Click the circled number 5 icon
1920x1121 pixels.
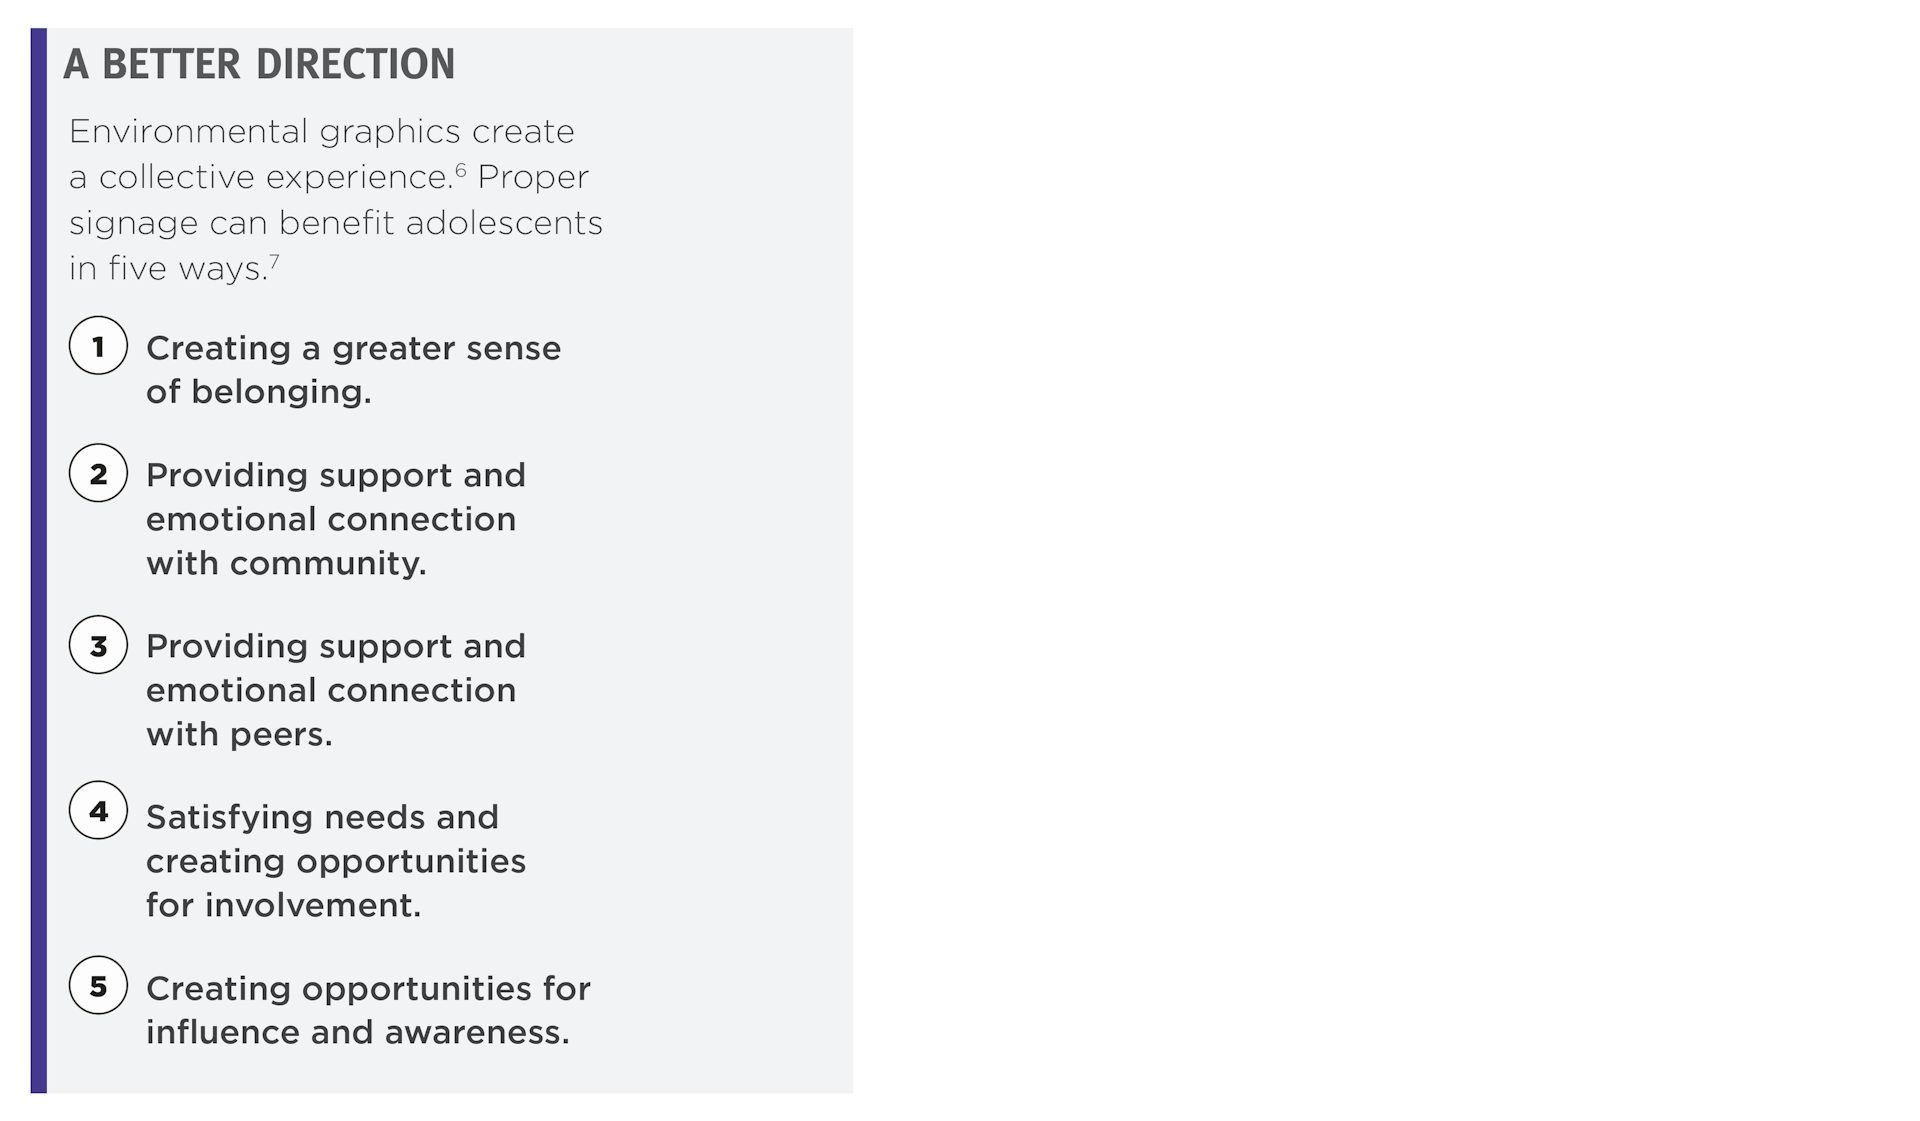[98, 986]
